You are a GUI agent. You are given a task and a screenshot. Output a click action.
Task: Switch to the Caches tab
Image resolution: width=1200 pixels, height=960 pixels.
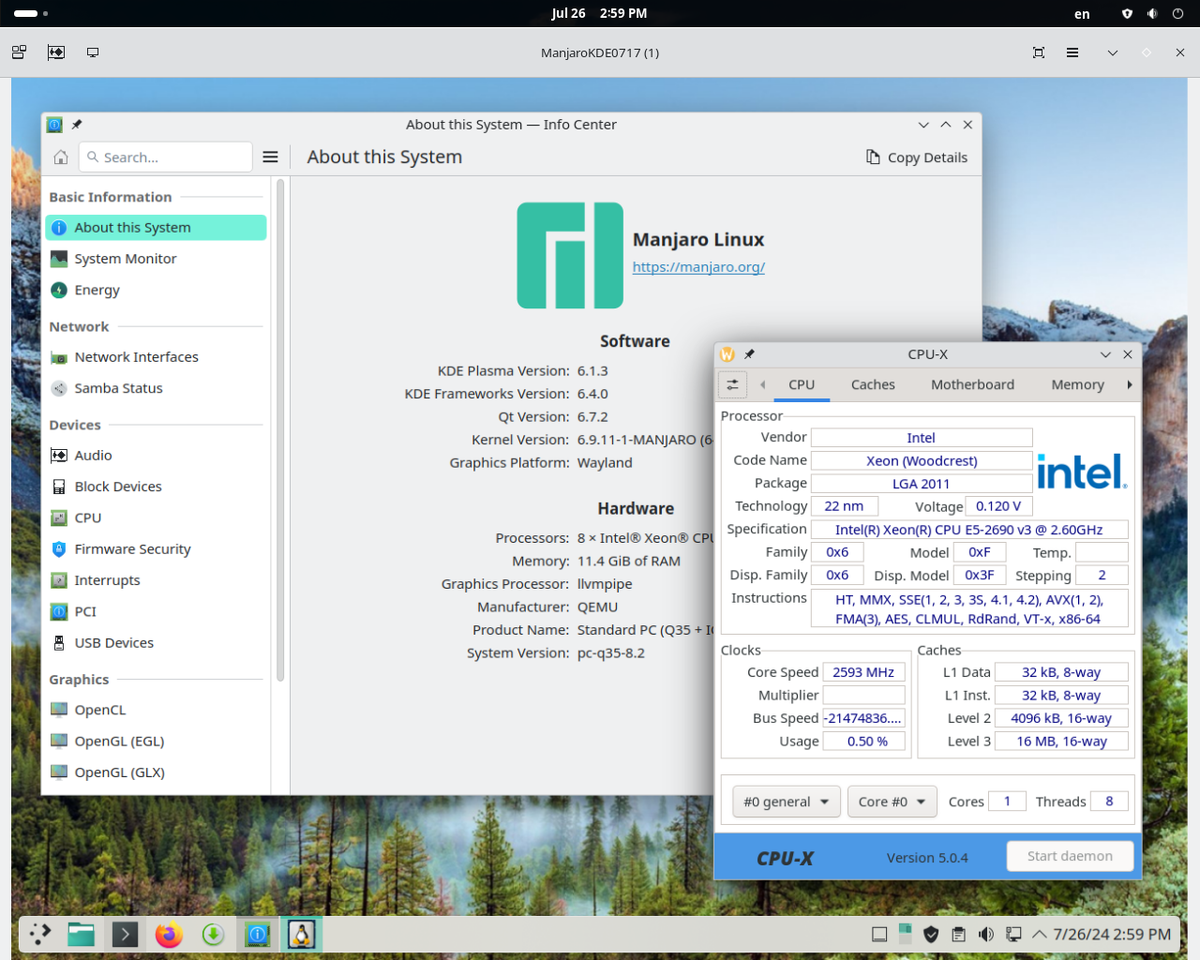(872, 384)
